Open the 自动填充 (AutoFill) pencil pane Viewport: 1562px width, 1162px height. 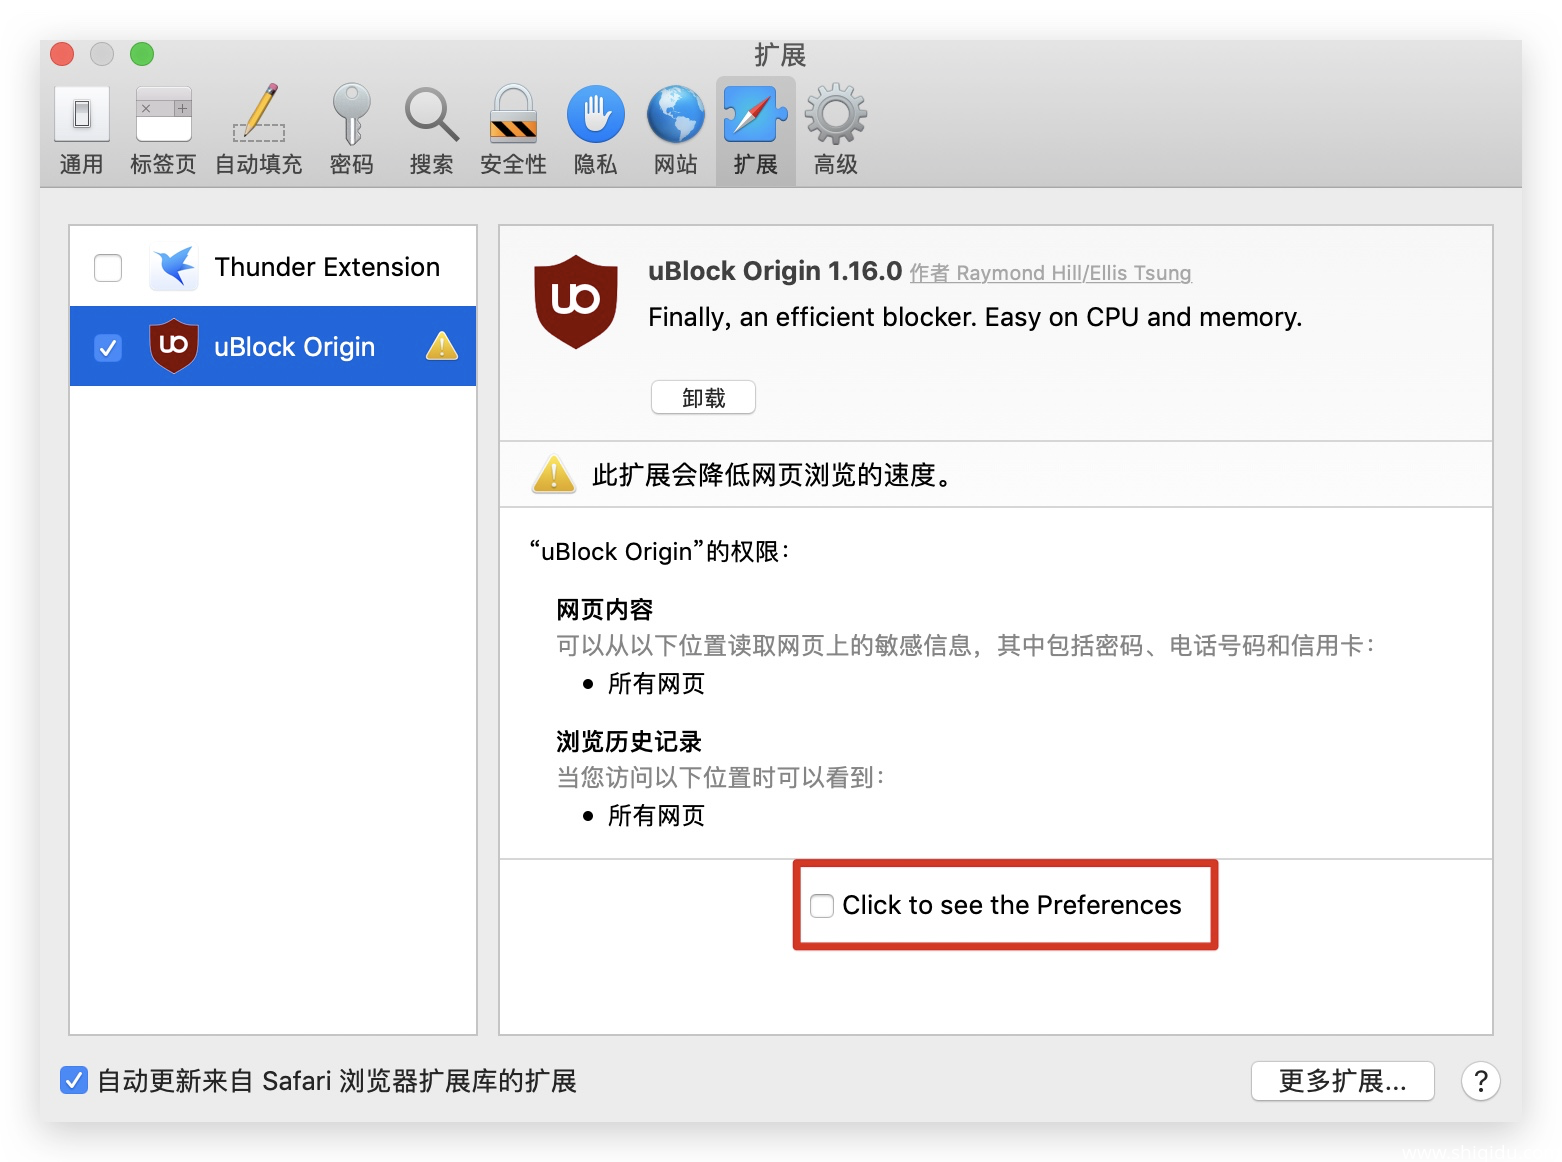259,132
